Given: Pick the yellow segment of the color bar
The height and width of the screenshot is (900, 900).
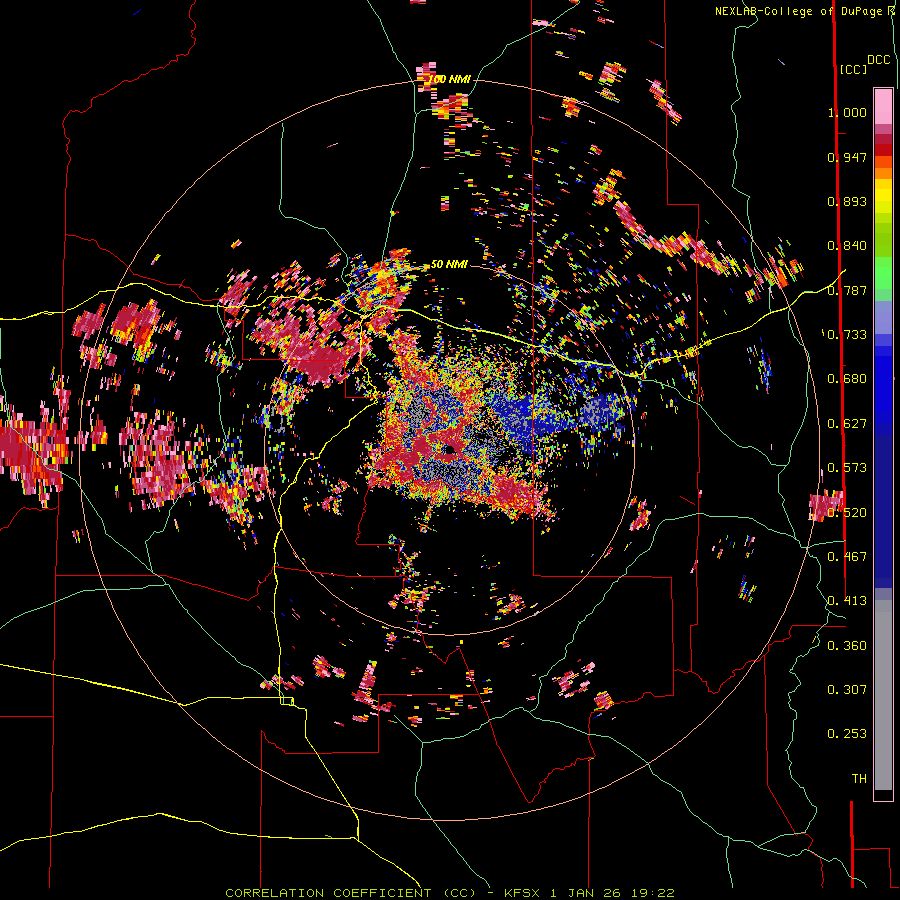Looking at the screenshot, I should [883, 197].
